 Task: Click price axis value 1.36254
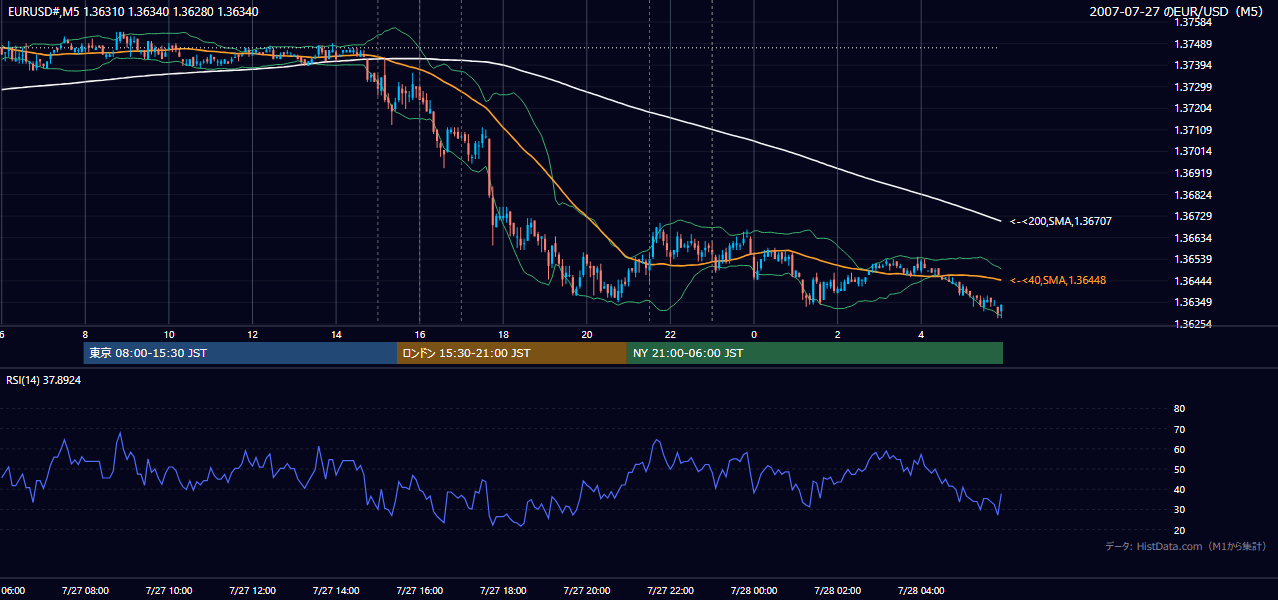(1193, 324)
